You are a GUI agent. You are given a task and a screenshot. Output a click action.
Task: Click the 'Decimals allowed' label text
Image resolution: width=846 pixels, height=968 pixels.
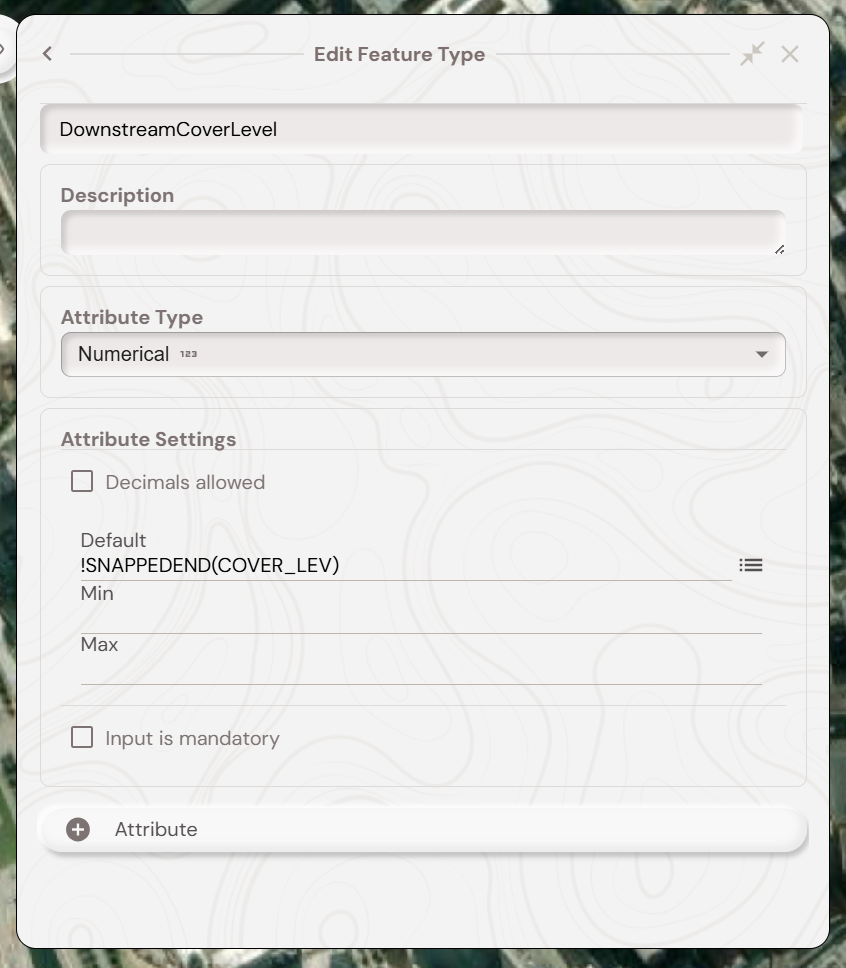click(x=185, y=482)
